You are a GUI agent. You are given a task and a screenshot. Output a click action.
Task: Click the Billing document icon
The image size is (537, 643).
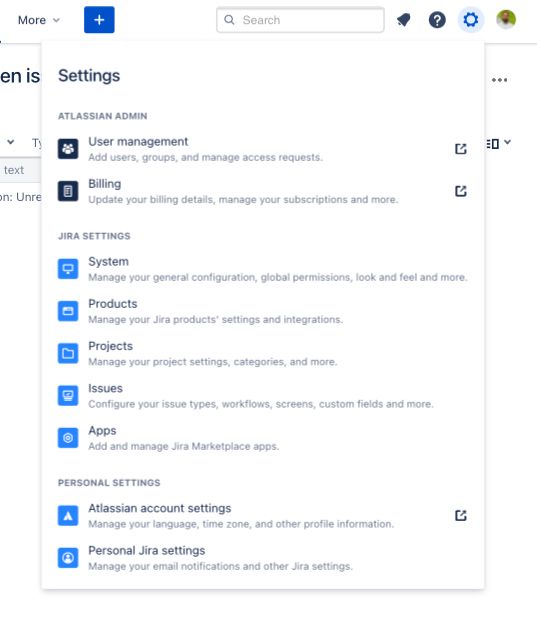tap(68, 191)
